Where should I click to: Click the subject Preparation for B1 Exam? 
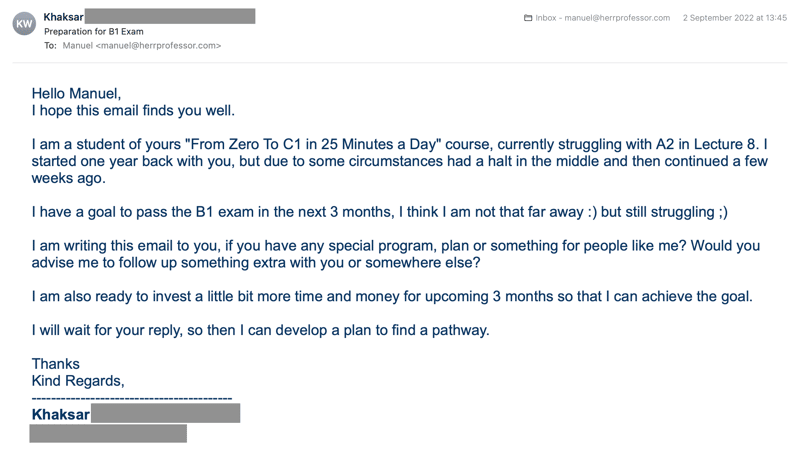point(93,31)
